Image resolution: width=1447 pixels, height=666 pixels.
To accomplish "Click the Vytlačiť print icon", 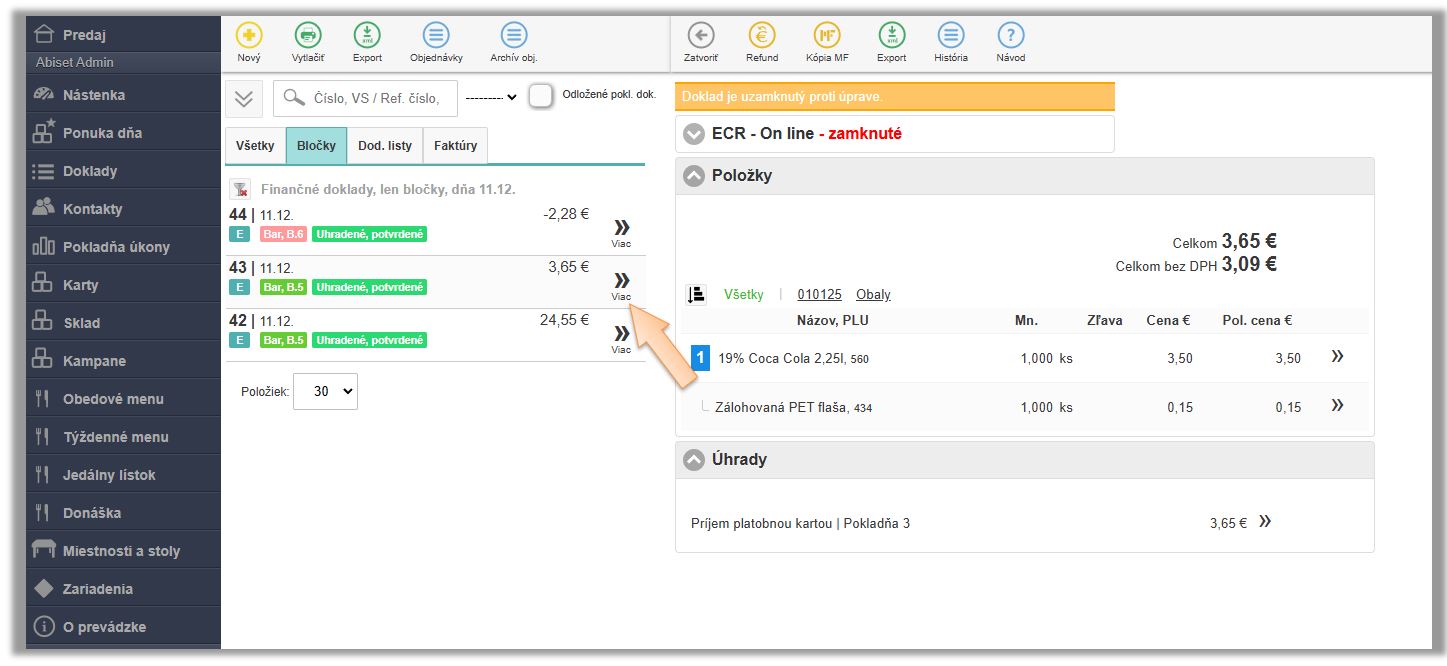I will pyautogui.click(x=308, y=36).
